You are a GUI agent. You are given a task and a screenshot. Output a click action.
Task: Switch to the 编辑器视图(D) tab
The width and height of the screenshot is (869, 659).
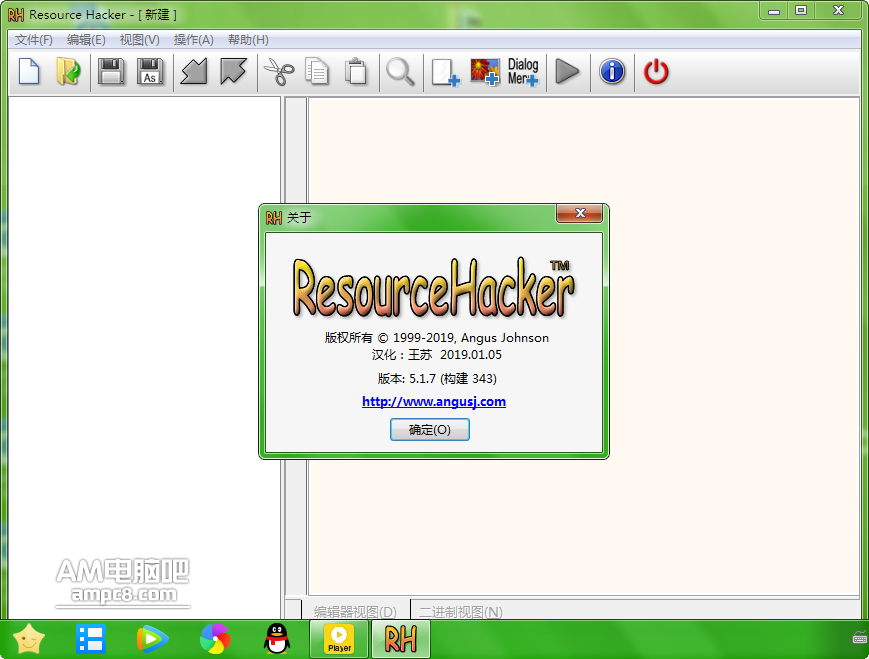(355, 611)
